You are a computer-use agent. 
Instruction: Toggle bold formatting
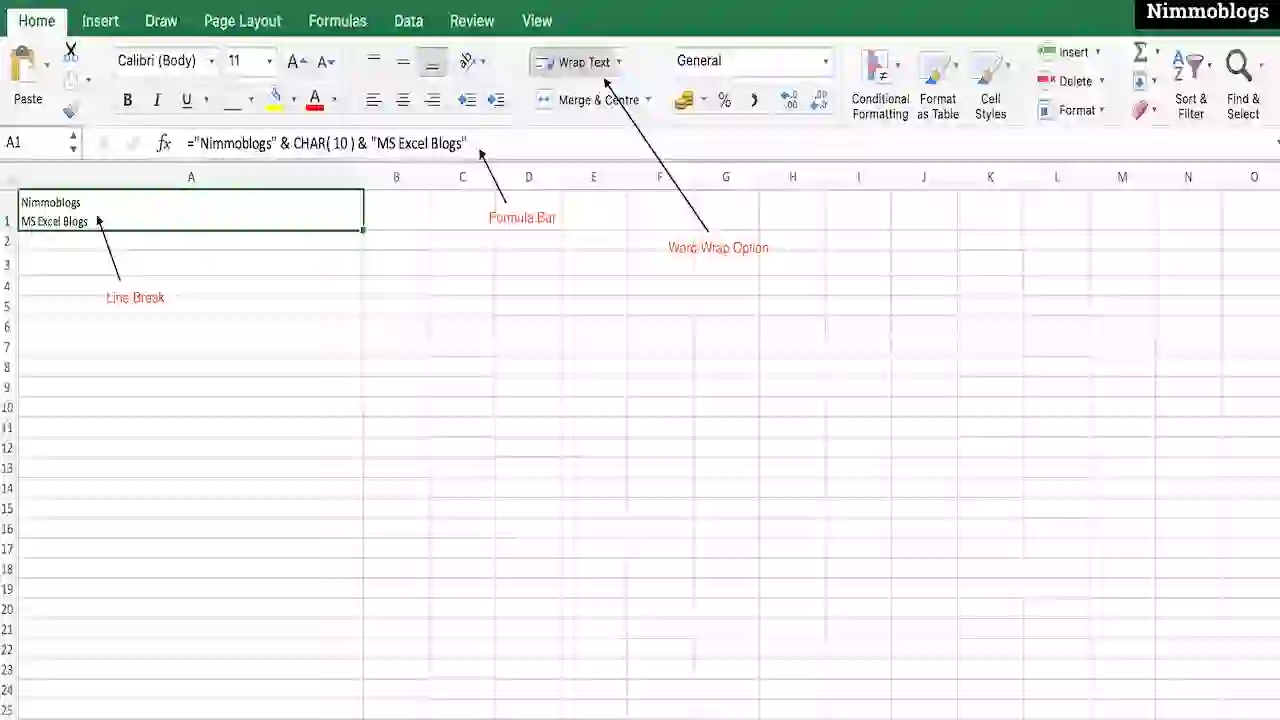coord(127,99)
